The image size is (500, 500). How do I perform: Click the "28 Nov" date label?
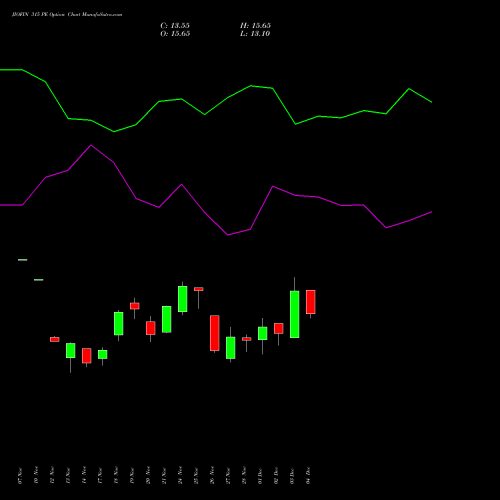[245, 475]
